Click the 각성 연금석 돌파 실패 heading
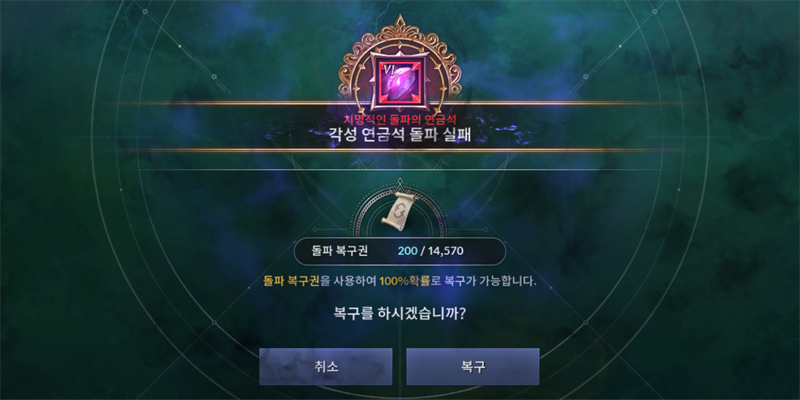The image size is (800, 400). (400, 137)
